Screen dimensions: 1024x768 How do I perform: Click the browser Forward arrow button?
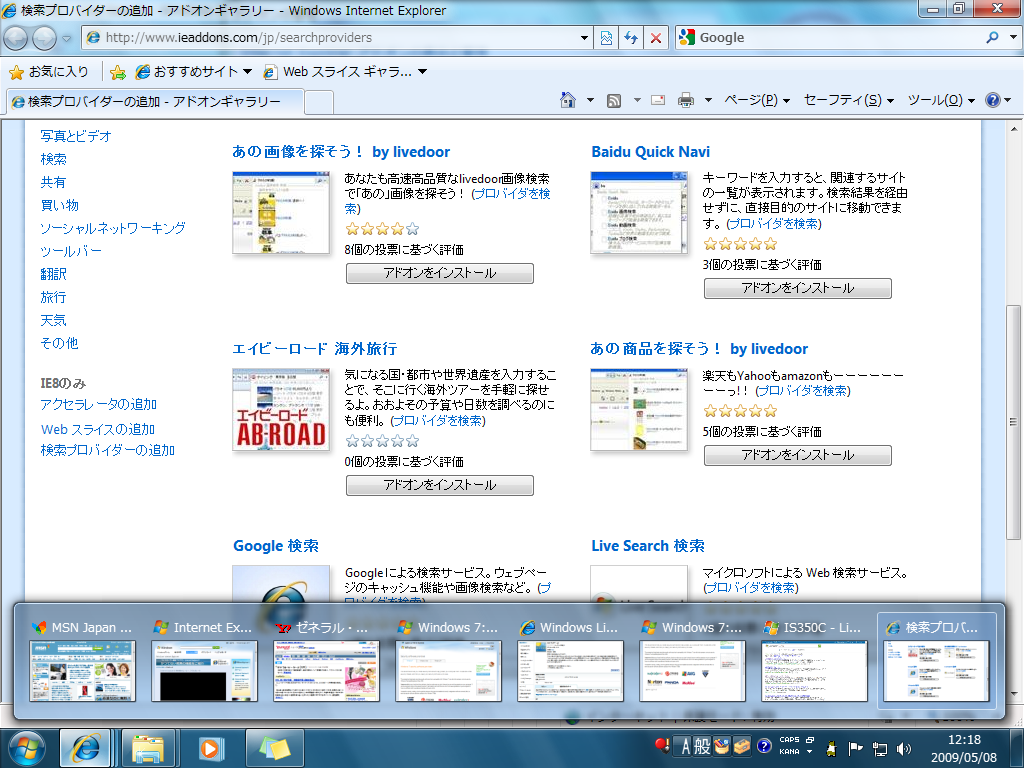44,38
